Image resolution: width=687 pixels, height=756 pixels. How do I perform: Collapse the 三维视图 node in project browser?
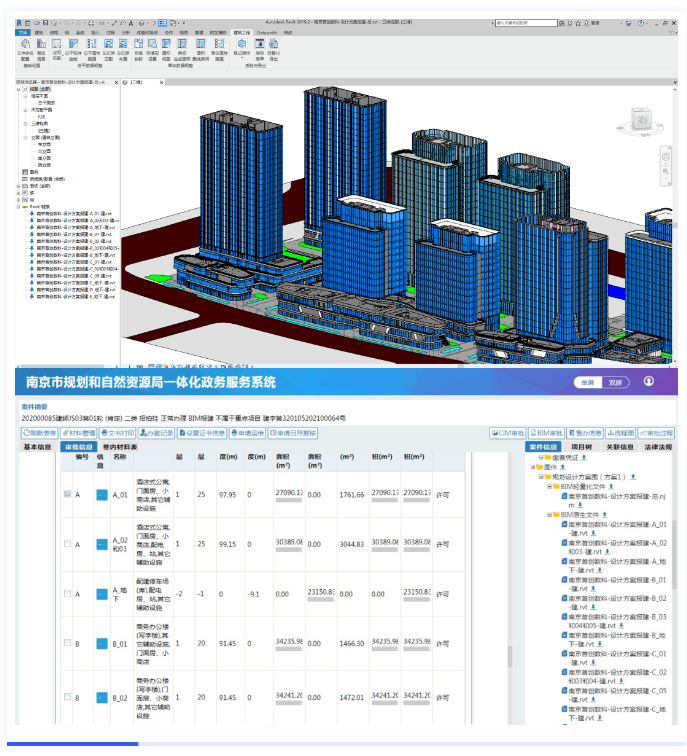[x=26, y=123]
